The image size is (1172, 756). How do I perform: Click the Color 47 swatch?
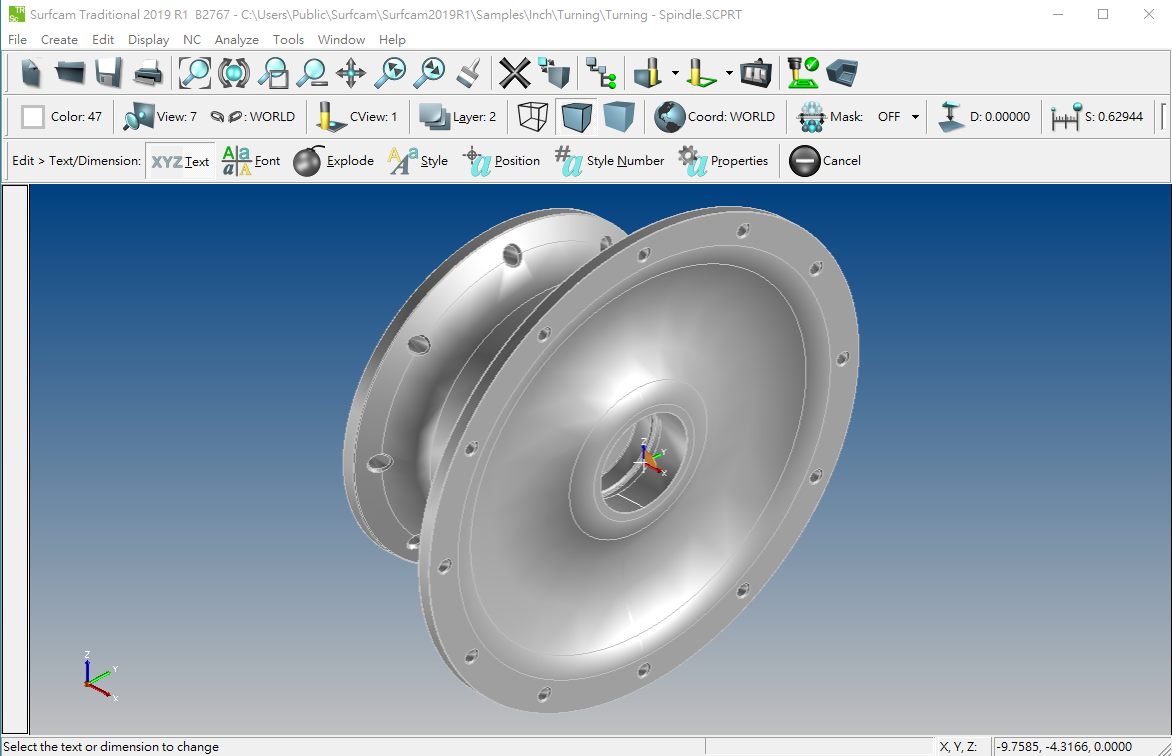pyautogui.click(x=33, y=117)
